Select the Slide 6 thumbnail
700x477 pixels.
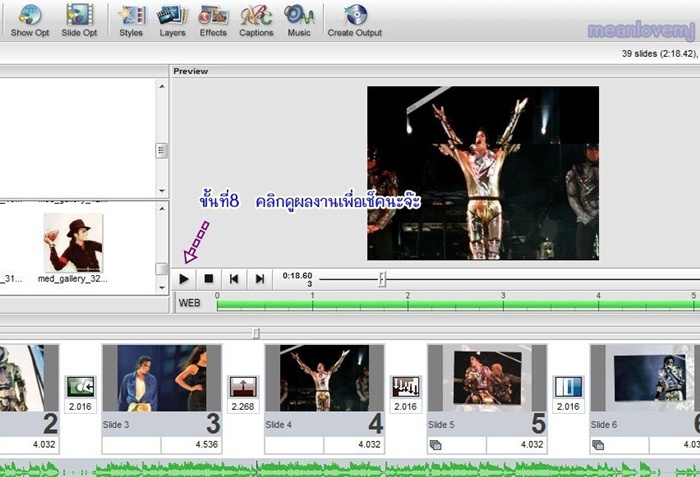point(645,378)
